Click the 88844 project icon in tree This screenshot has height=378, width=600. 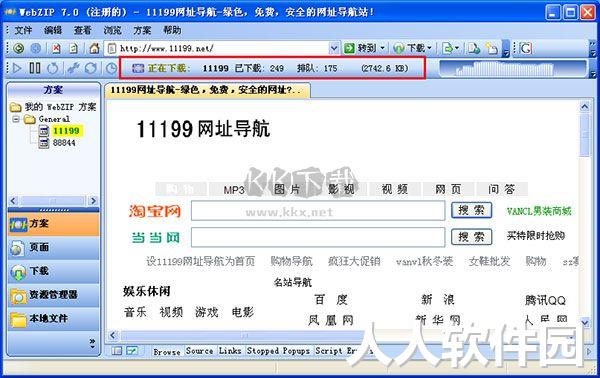pyautogui.click(x=44, y=143)
